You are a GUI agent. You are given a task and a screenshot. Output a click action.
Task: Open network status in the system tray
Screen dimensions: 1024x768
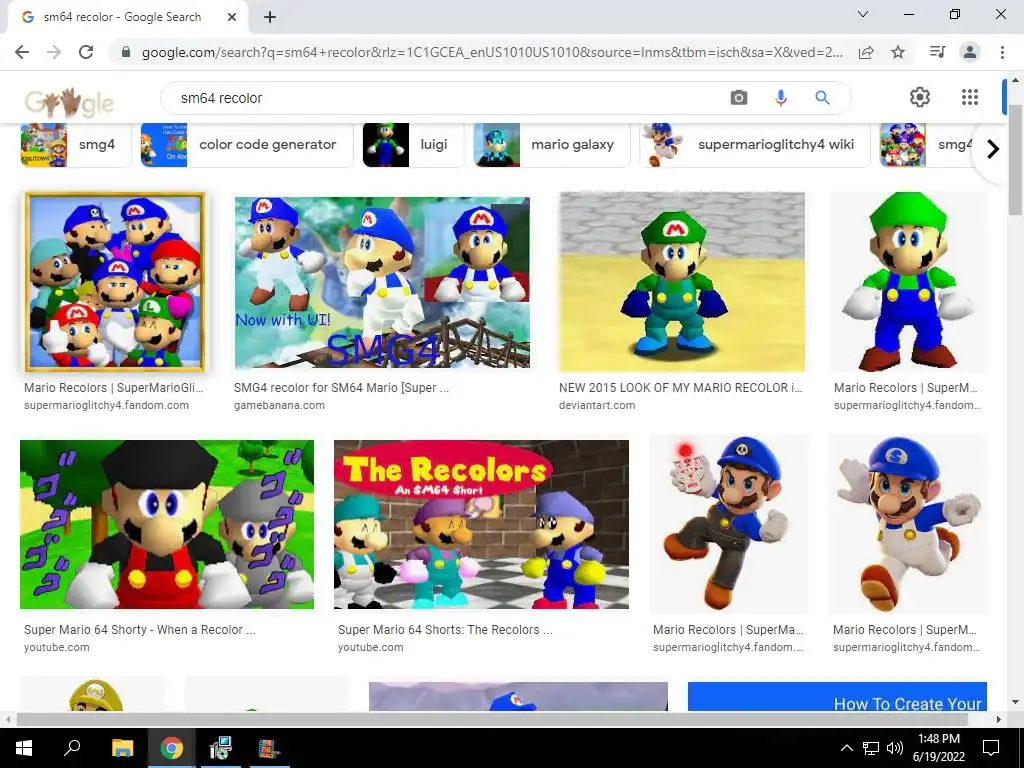click(871, 748)
